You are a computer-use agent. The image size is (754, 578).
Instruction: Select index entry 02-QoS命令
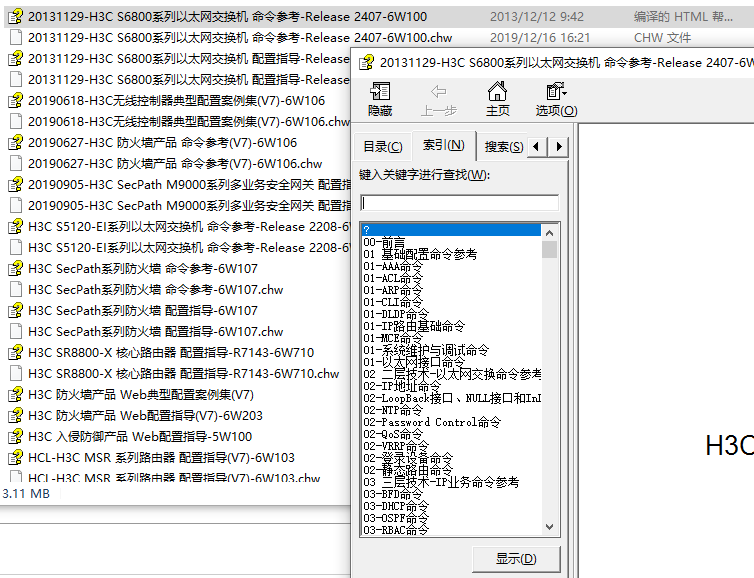(x=393, y=434)
